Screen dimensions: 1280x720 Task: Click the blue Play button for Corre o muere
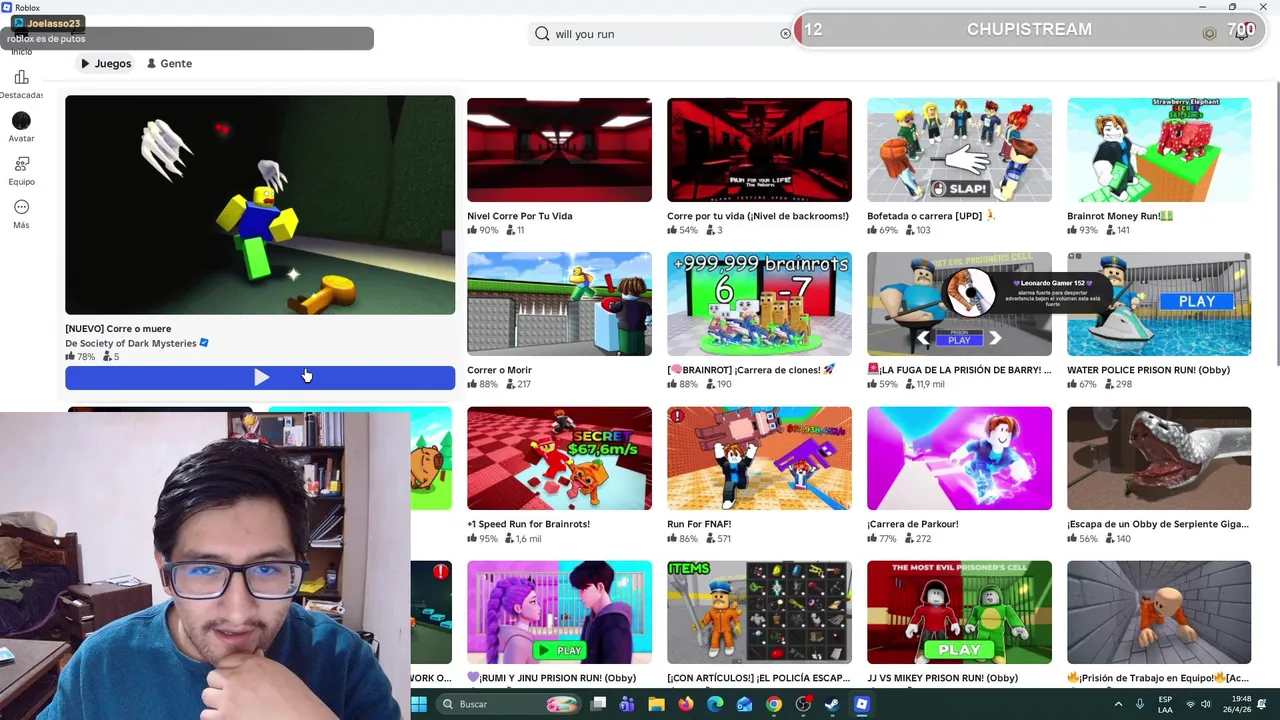click(x=260, y=377)
